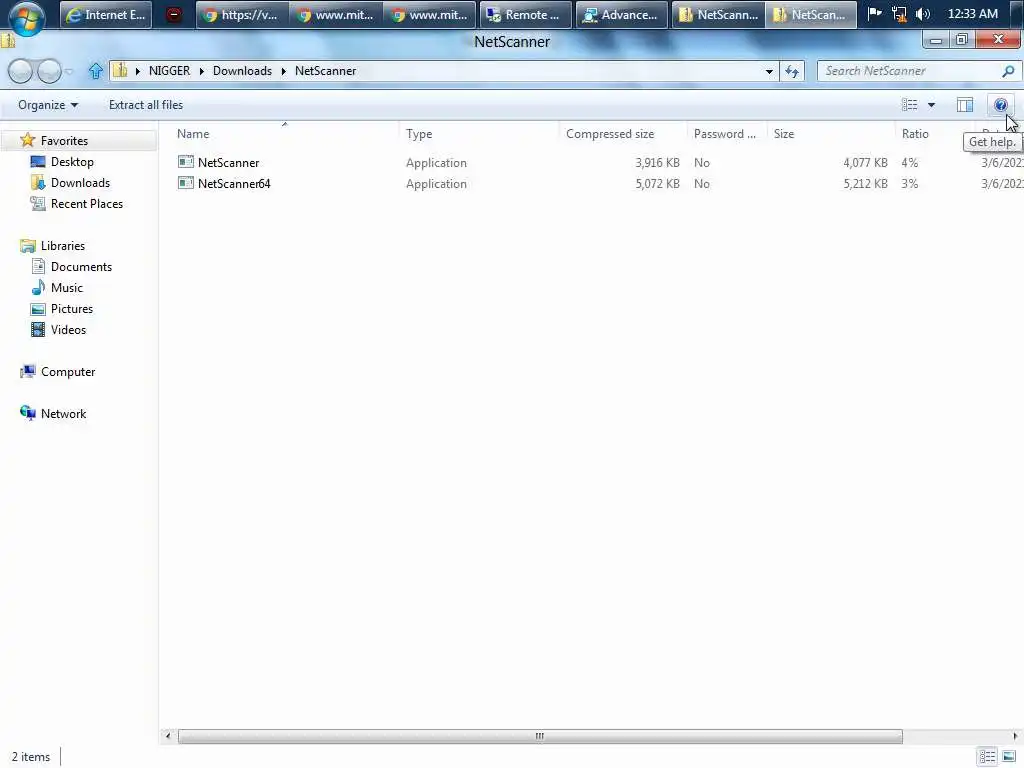1024x768 pixels.
Task: Sort by Compressed size column
Action: [610, 134]
